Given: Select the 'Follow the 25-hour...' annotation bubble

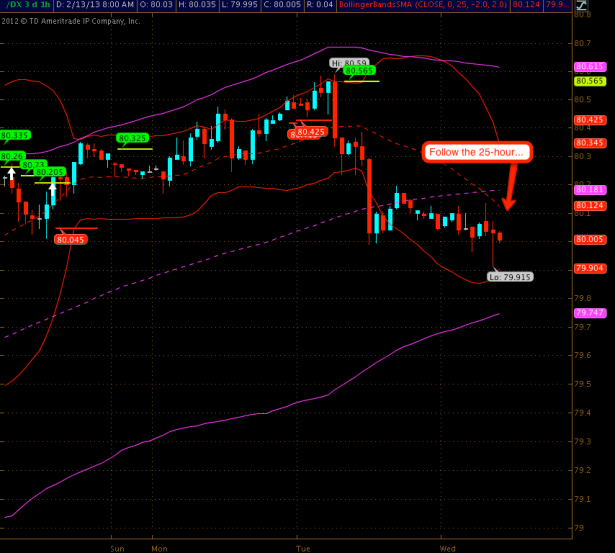Looking at the screenshot, I should pos(476,152).
